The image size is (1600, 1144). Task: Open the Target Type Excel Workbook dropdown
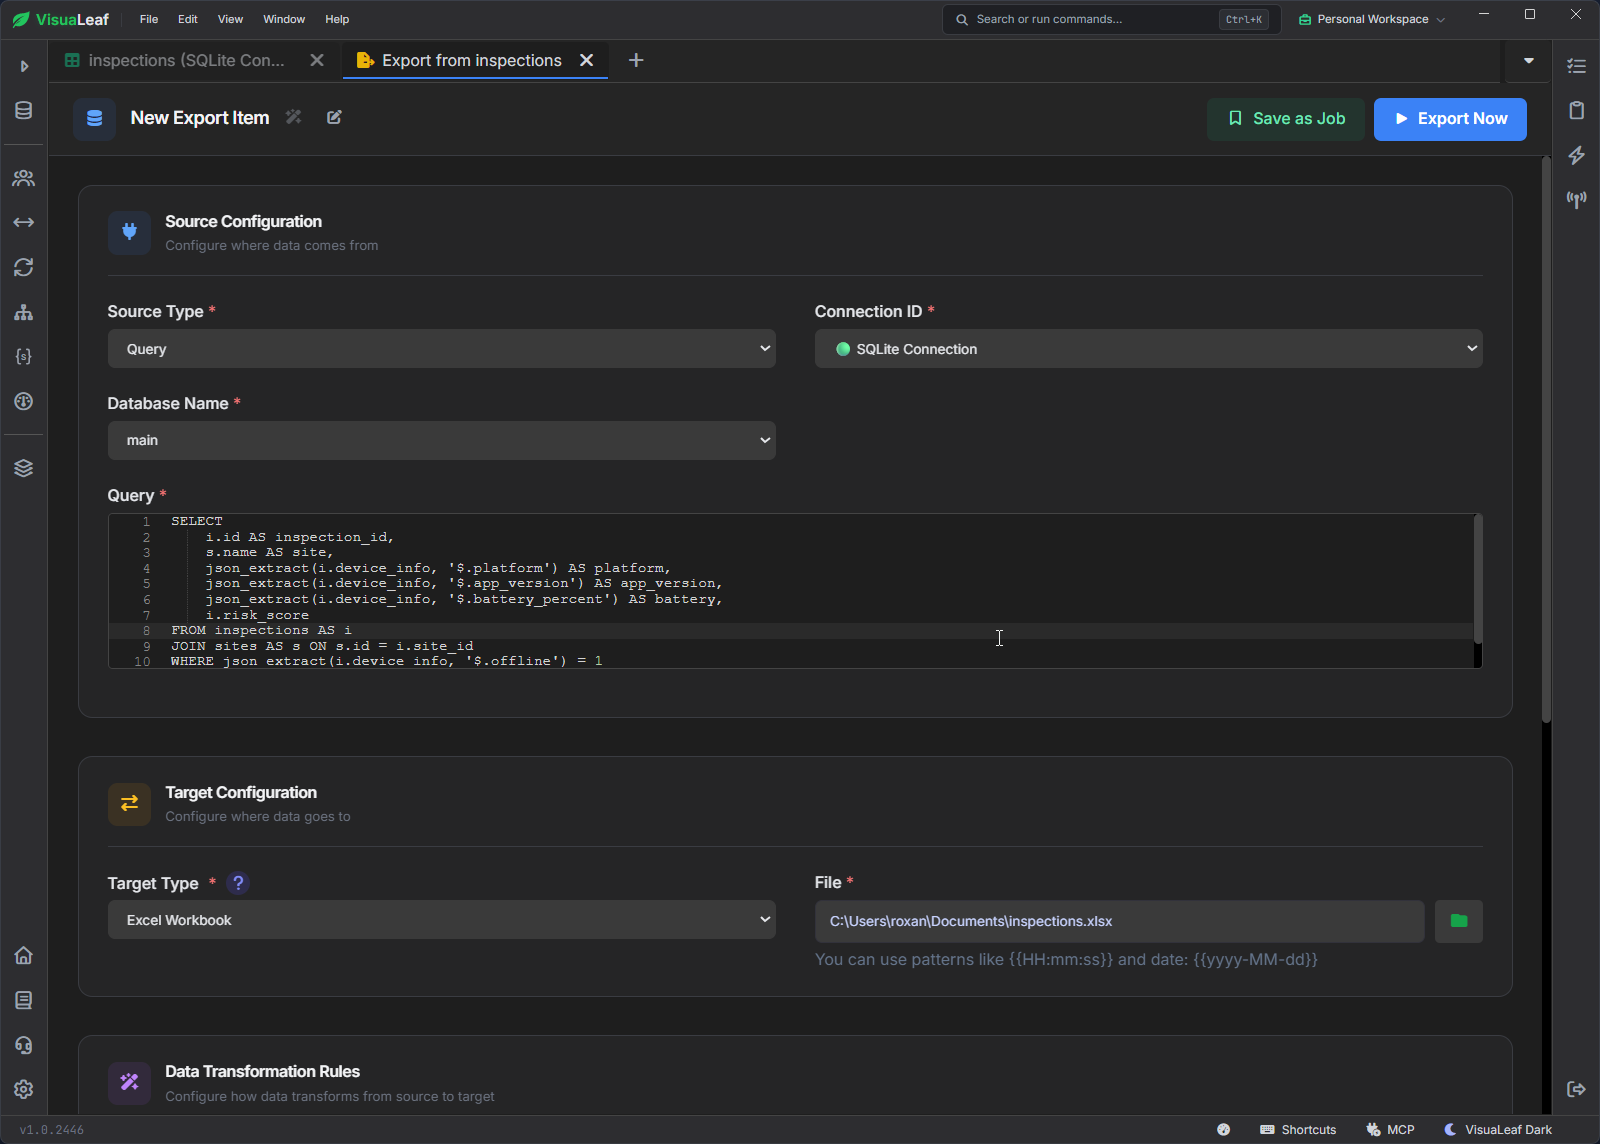pyautogui.click(x=442, y=920)
